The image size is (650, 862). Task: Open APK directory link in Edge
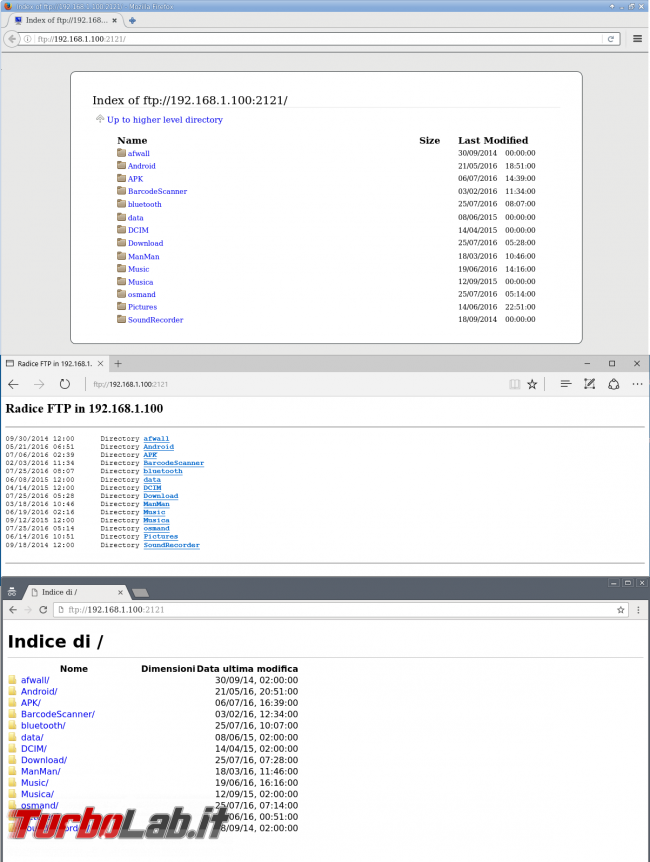pos(150,455)
